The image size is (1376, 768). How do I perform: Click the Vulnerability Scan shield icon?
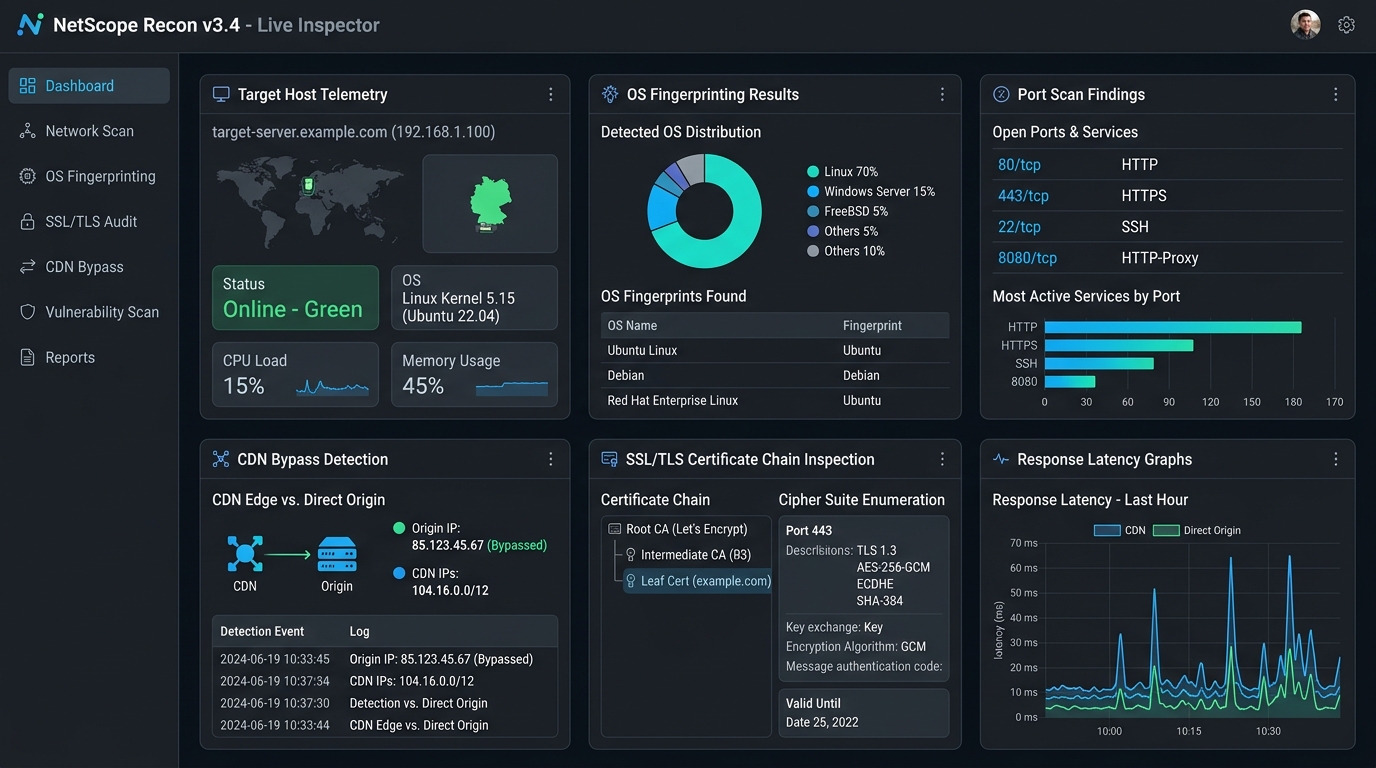click(x=28, y=312)
